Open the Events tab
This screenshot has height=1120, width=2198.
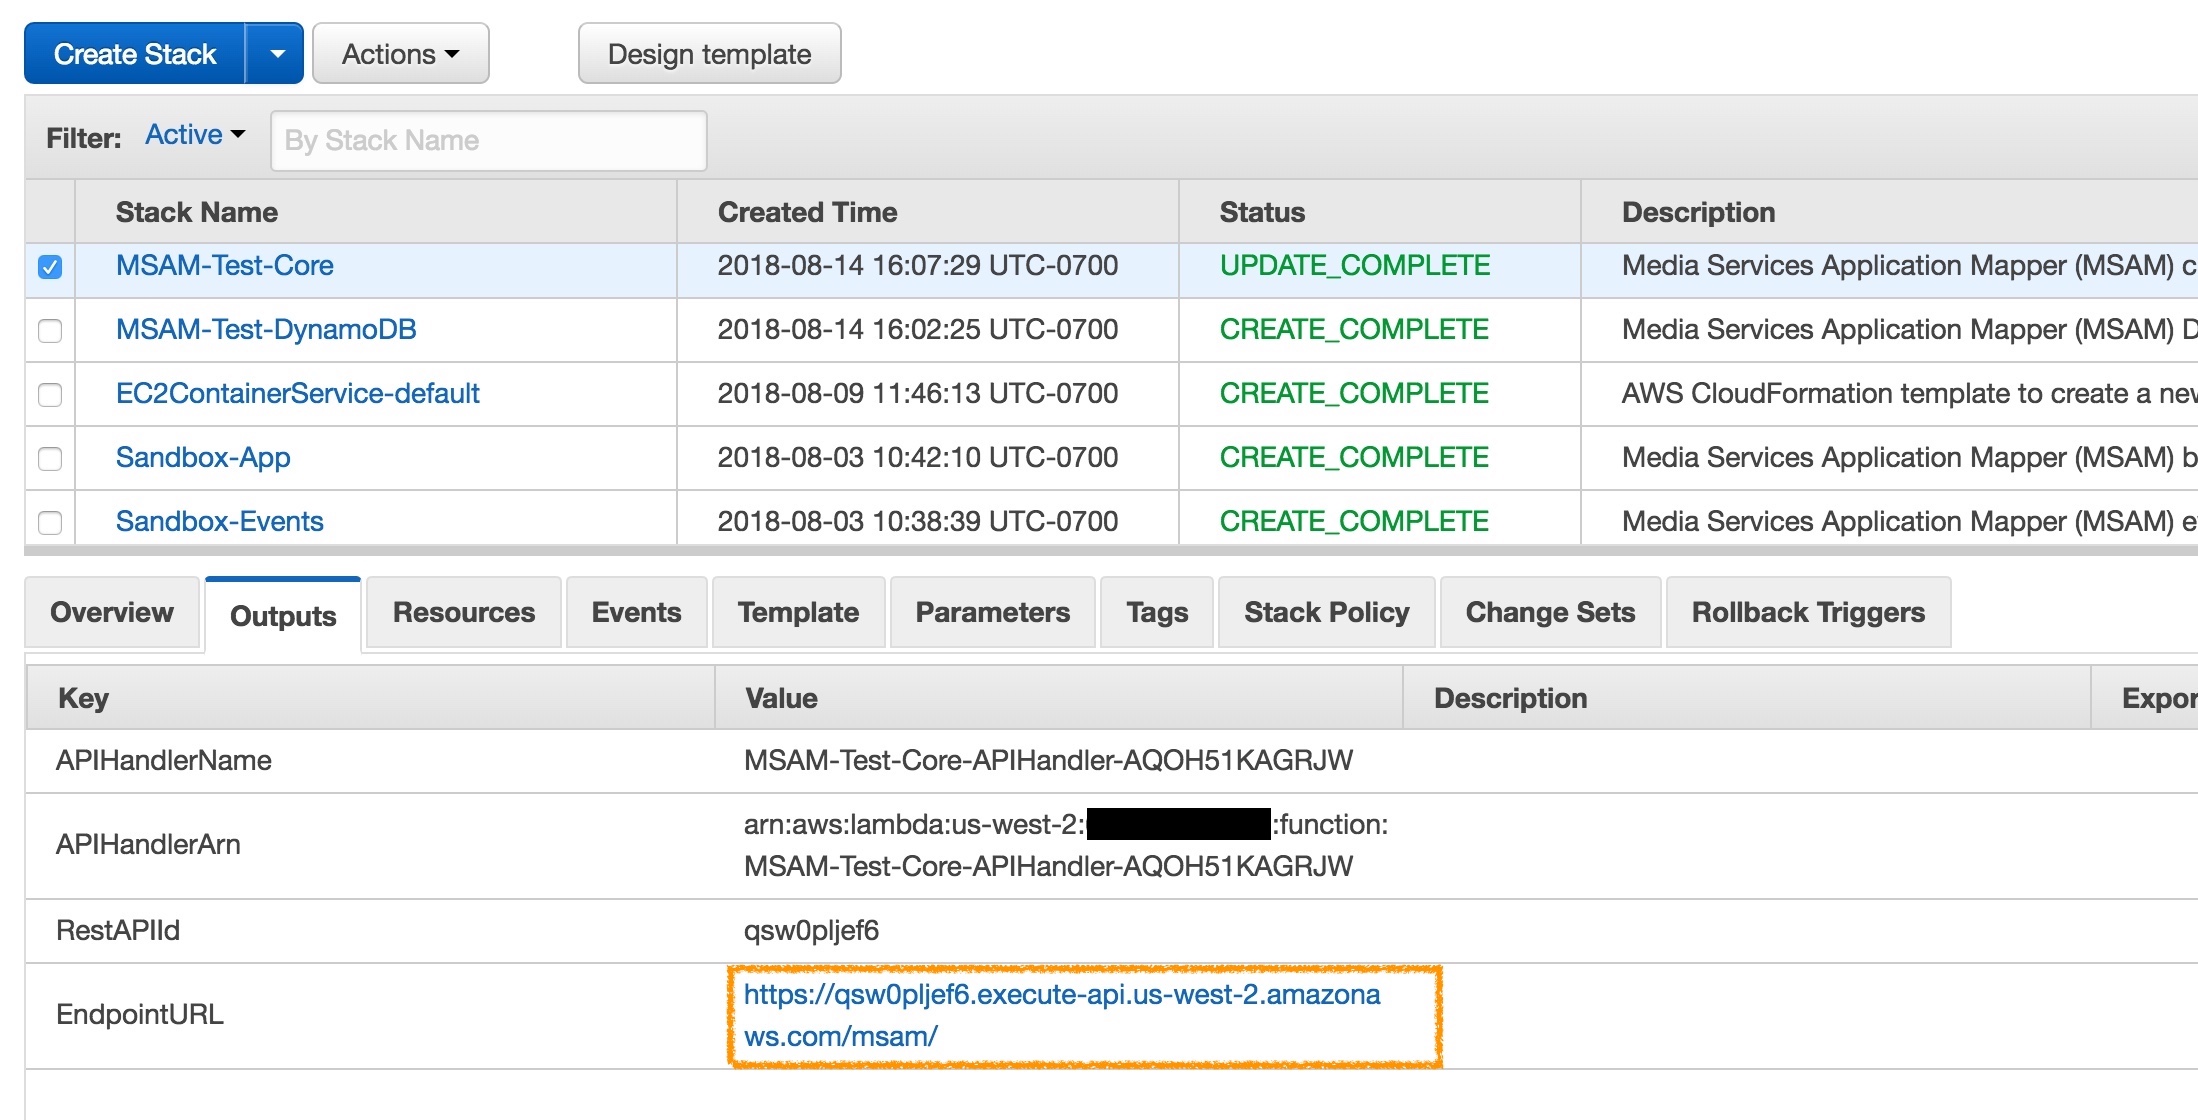click(x=636, y=612)
